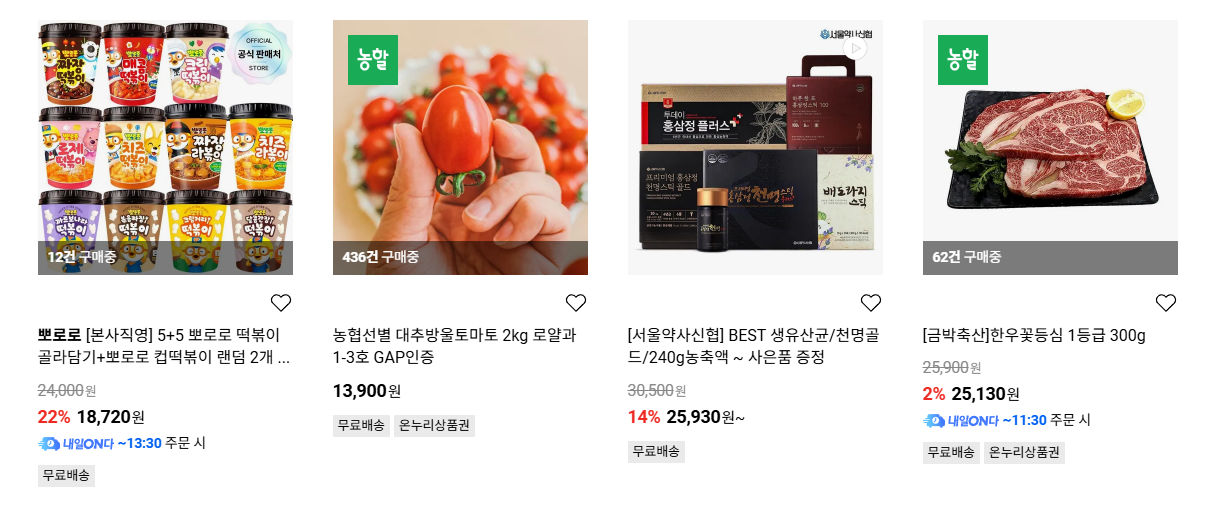Click the 무료배송 tag under the ginseng product
The width and height of the screenshot is (1210, 528).
[656, 451]
